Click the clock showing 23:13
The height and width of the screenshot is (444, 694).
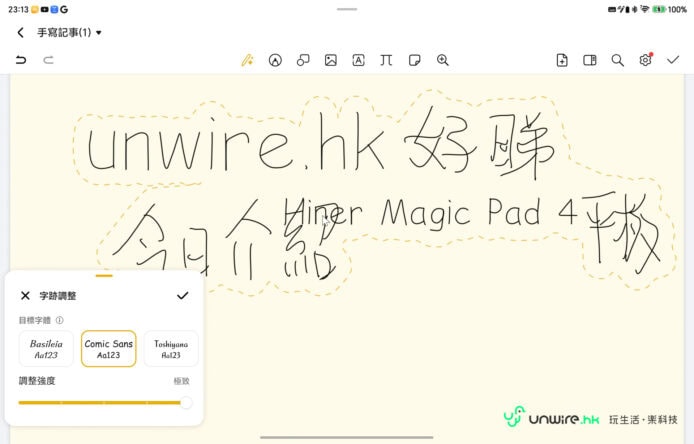pyautogui.click(x=18, y=9)
